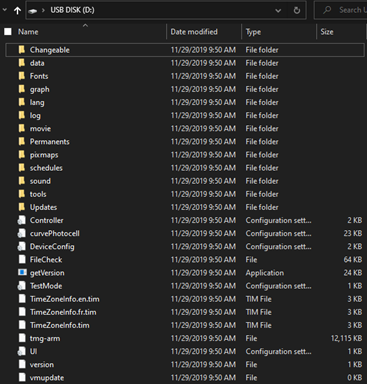Select the Changeable folder icon
Screen dimensions: 367x384
[x=22, y=50]
